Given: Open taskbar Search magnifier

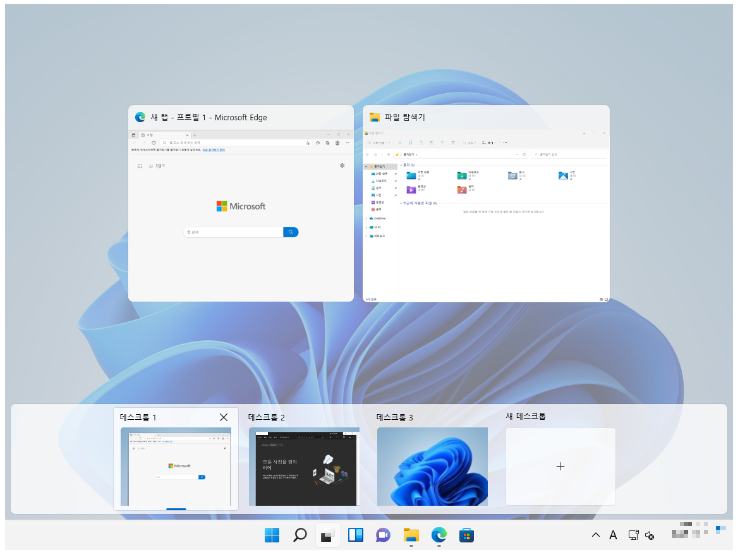Looking at the screenshot, I should (x=300, y=535).
